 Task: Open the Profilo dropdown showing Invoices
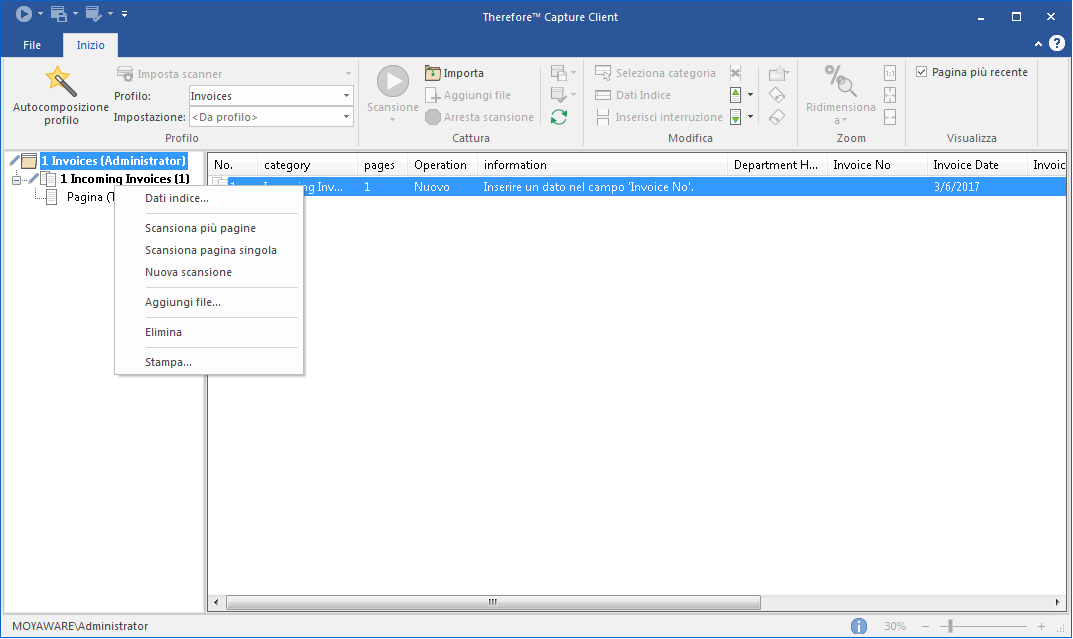(345, 95)
